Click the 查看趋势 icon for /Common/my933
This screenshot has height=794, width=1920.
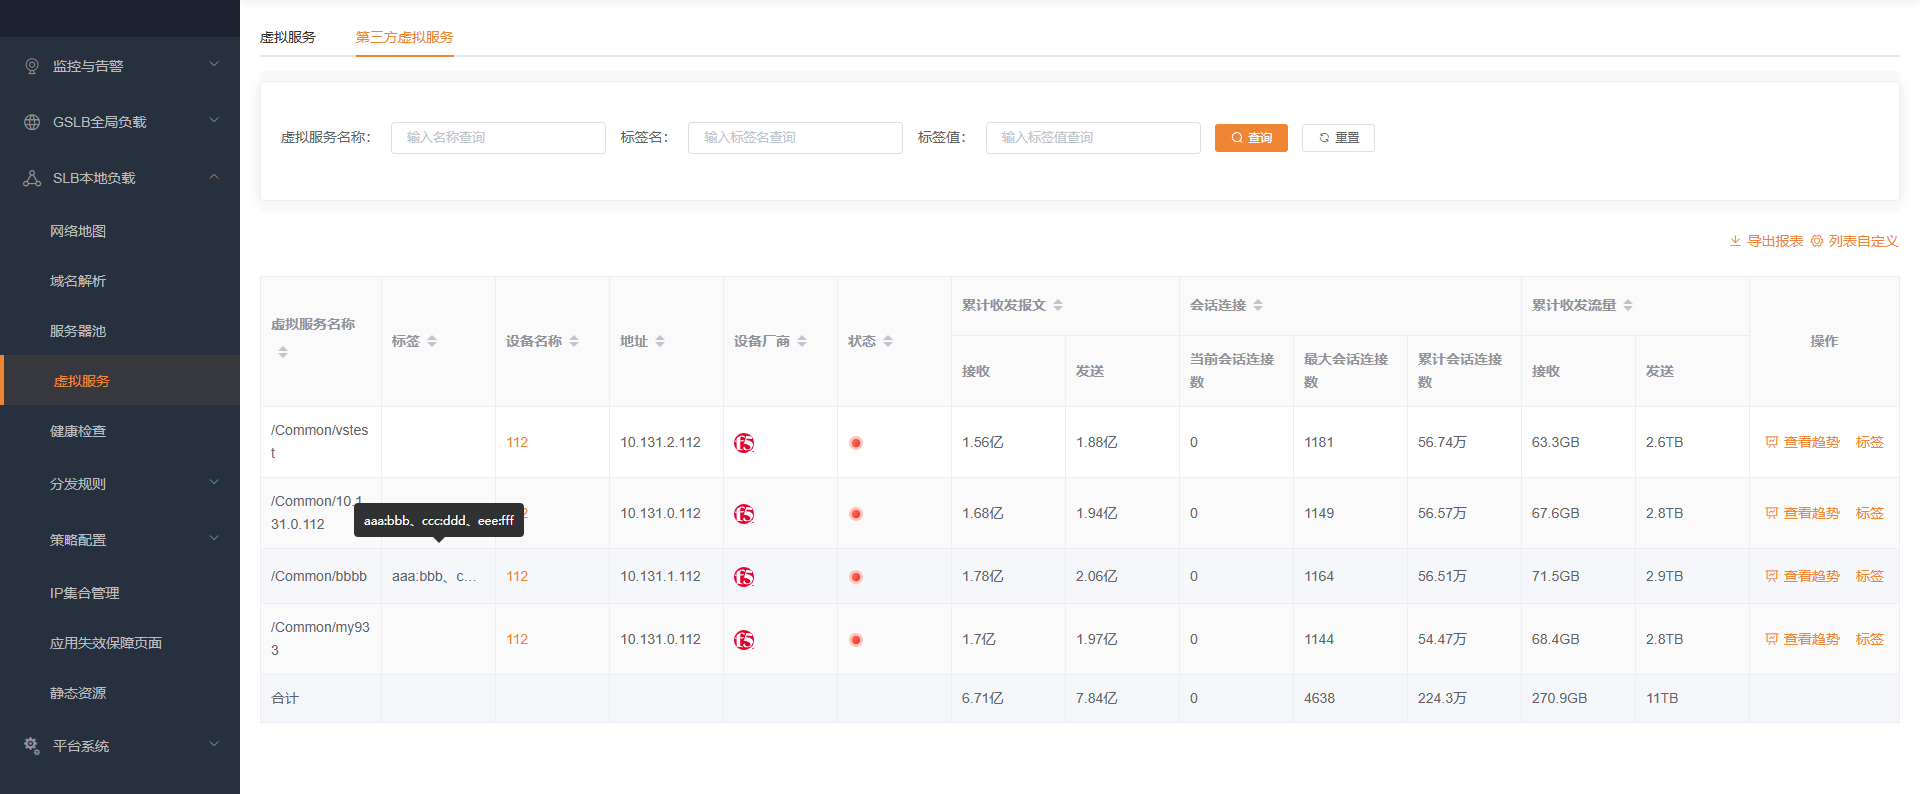pyautogui.click(x=1771, y=639)
